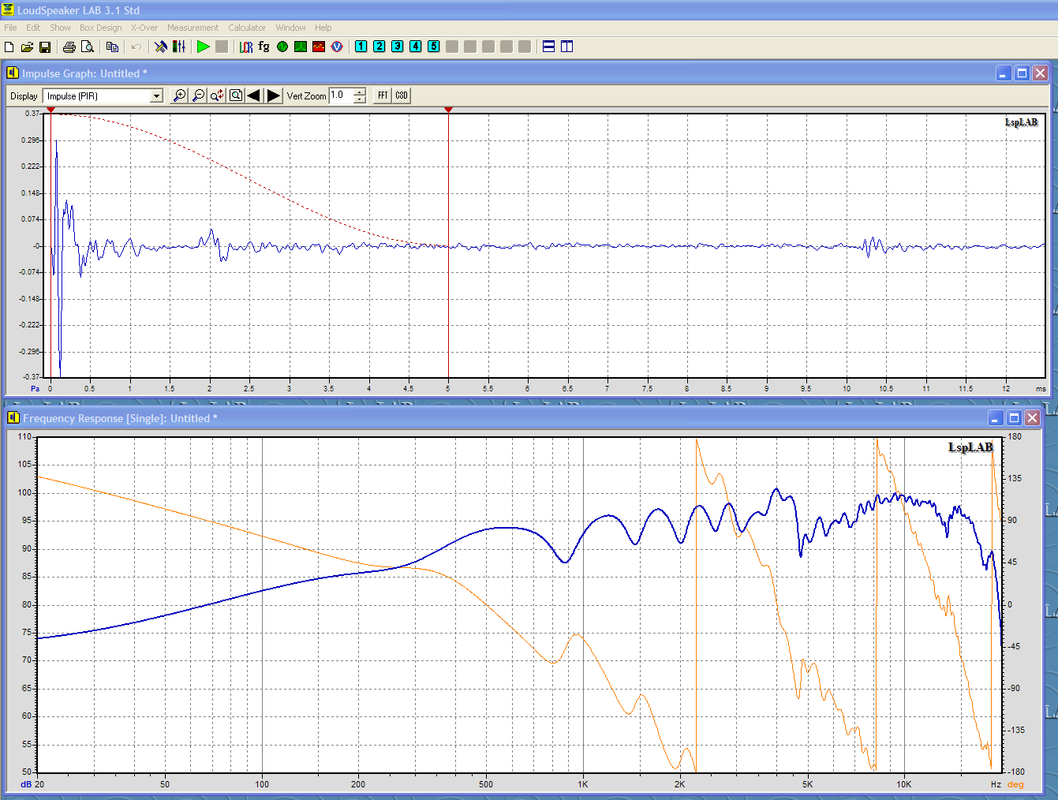Start measurement with the green play button

203,47
